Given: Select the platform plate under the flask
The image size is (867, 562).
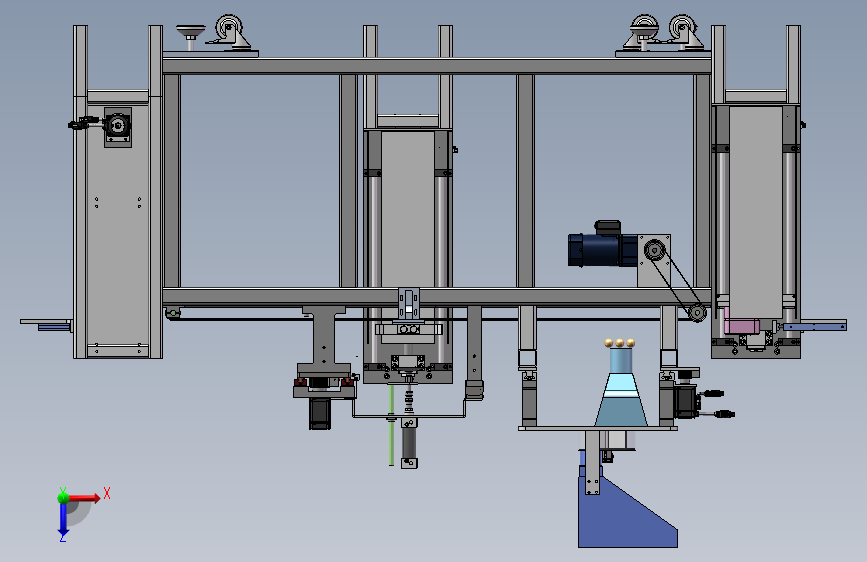Looking at the screenshot, I should (x=598, y=428).
